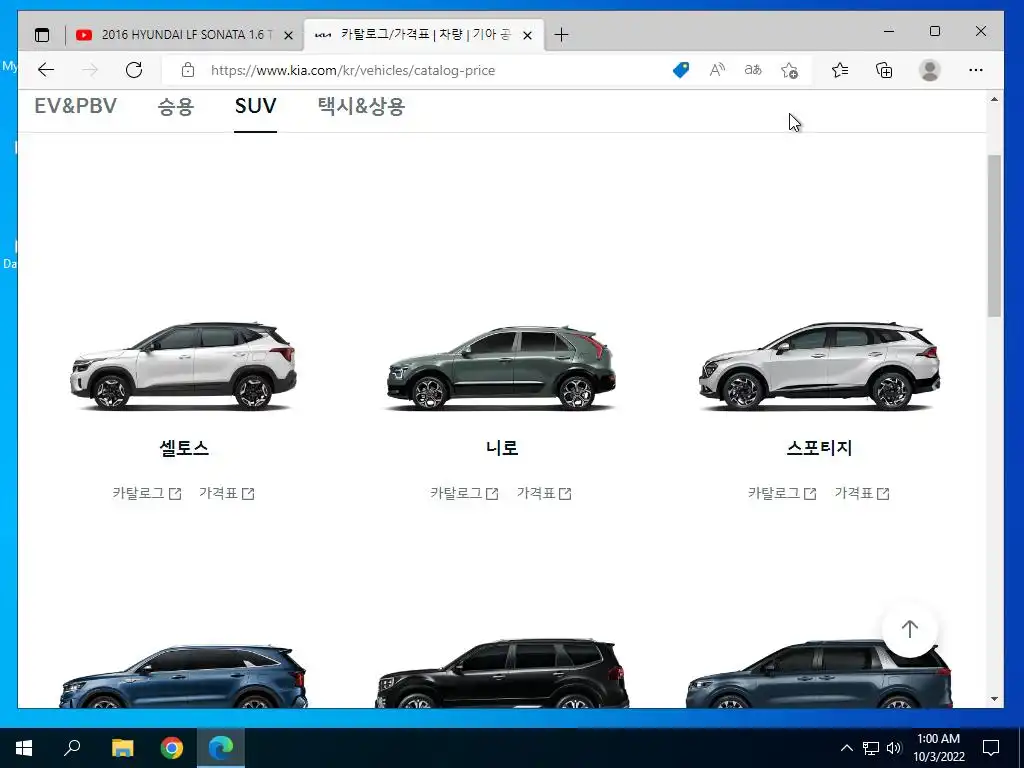This screenshot has width=1024, height=768.
Task: Open the Collections icon
Action: point(884,70)
